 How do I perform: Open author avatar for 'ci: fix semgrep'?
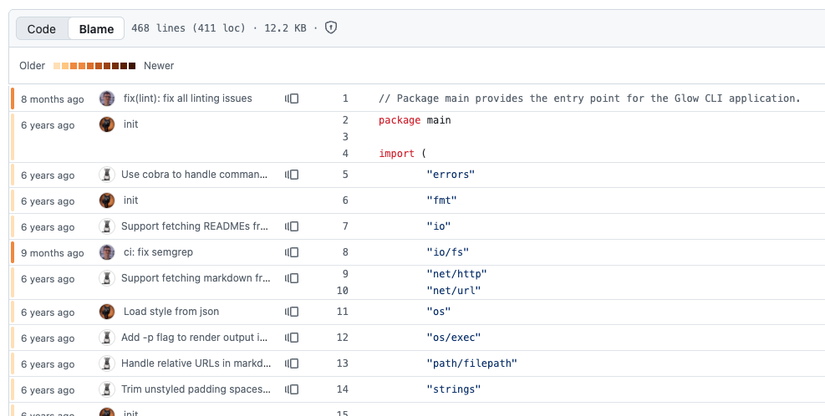coord(107,252)
